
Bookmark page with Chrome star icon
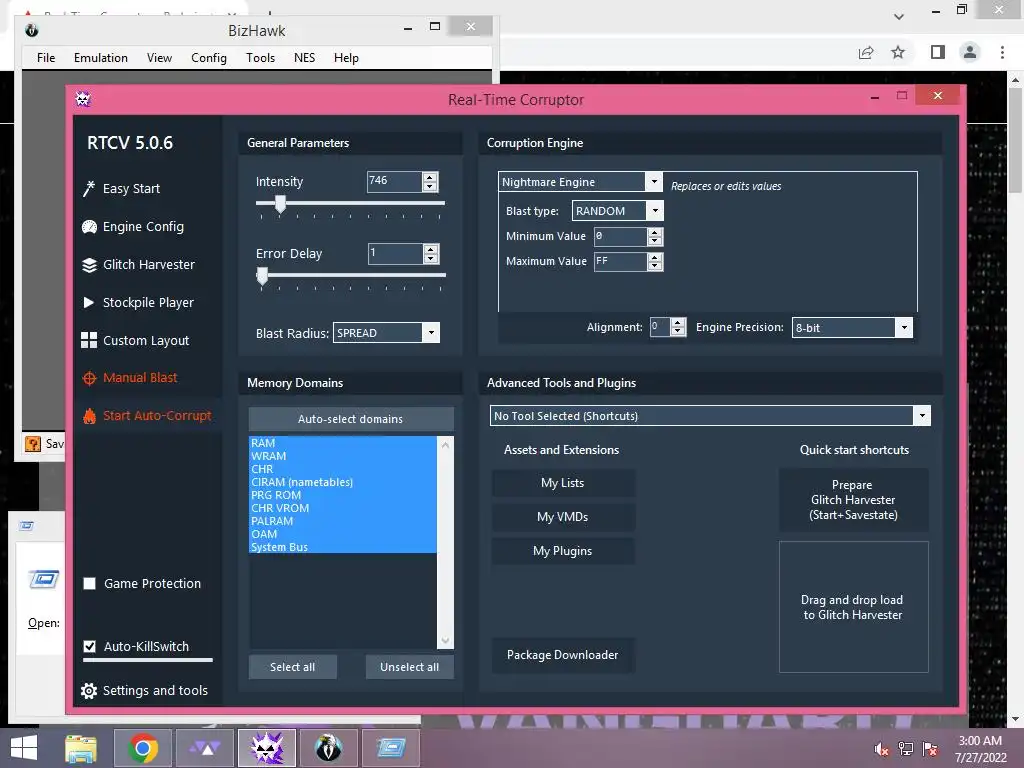[899, 52]
